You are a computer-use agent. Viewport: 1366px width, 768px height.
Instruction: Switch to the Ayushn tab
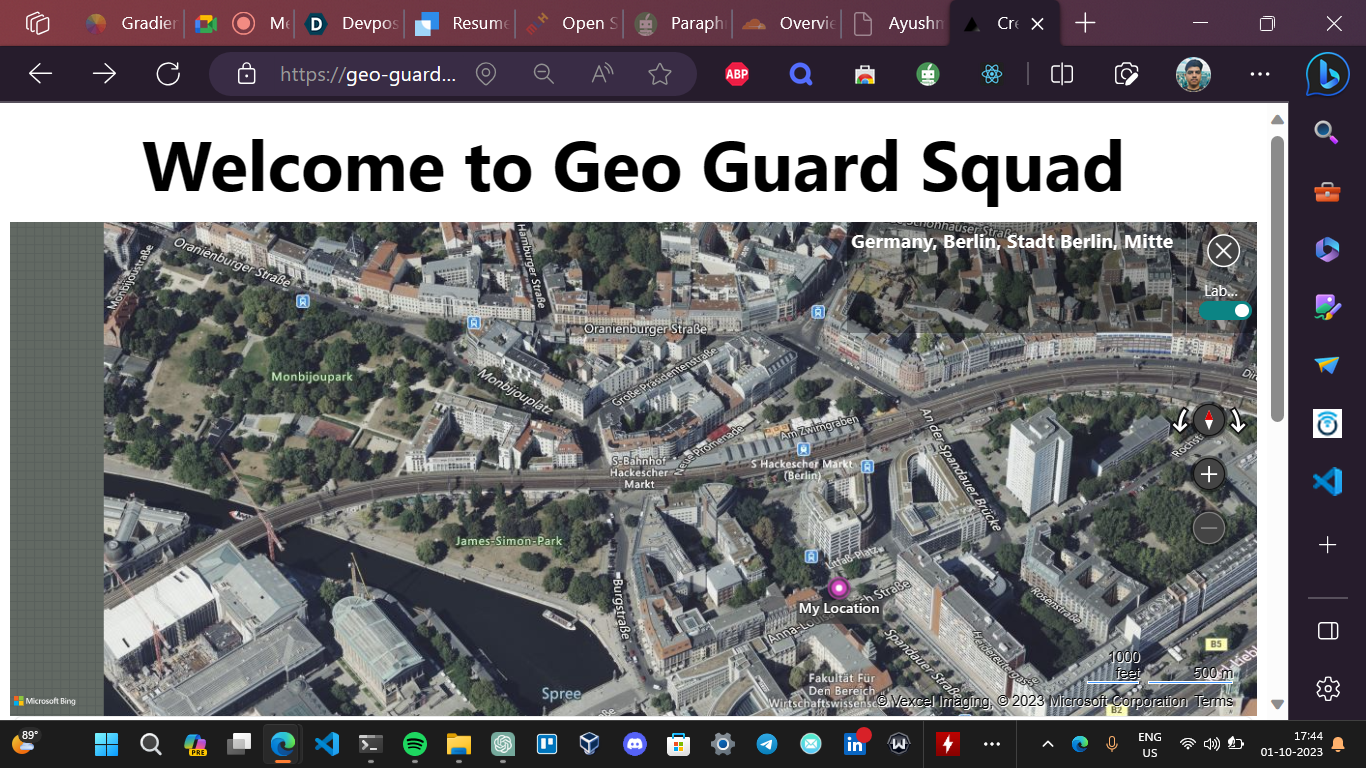coord(897,23)
